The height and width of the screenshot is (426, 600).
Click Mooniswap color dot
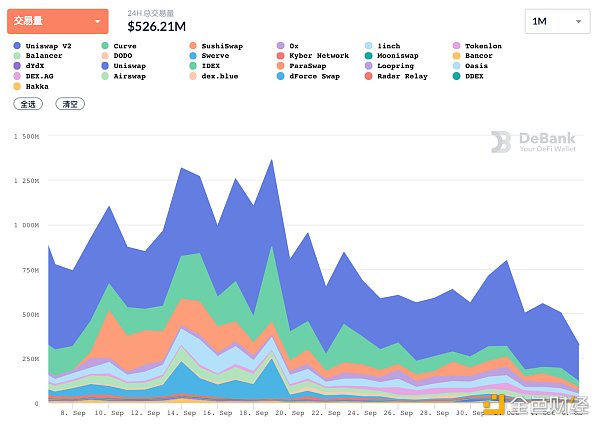pos(368,55)
